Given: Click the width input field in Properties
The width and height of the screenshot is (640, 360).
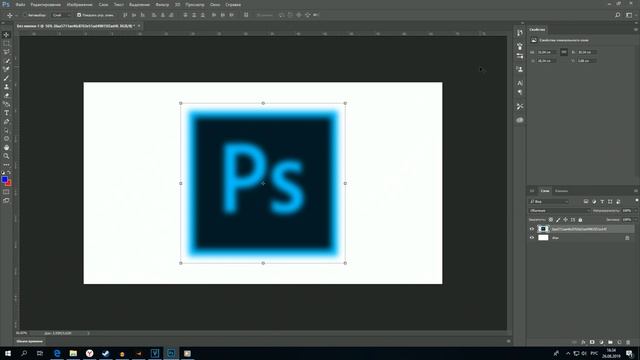Looking at the screenshot, I should pos(546,52).
